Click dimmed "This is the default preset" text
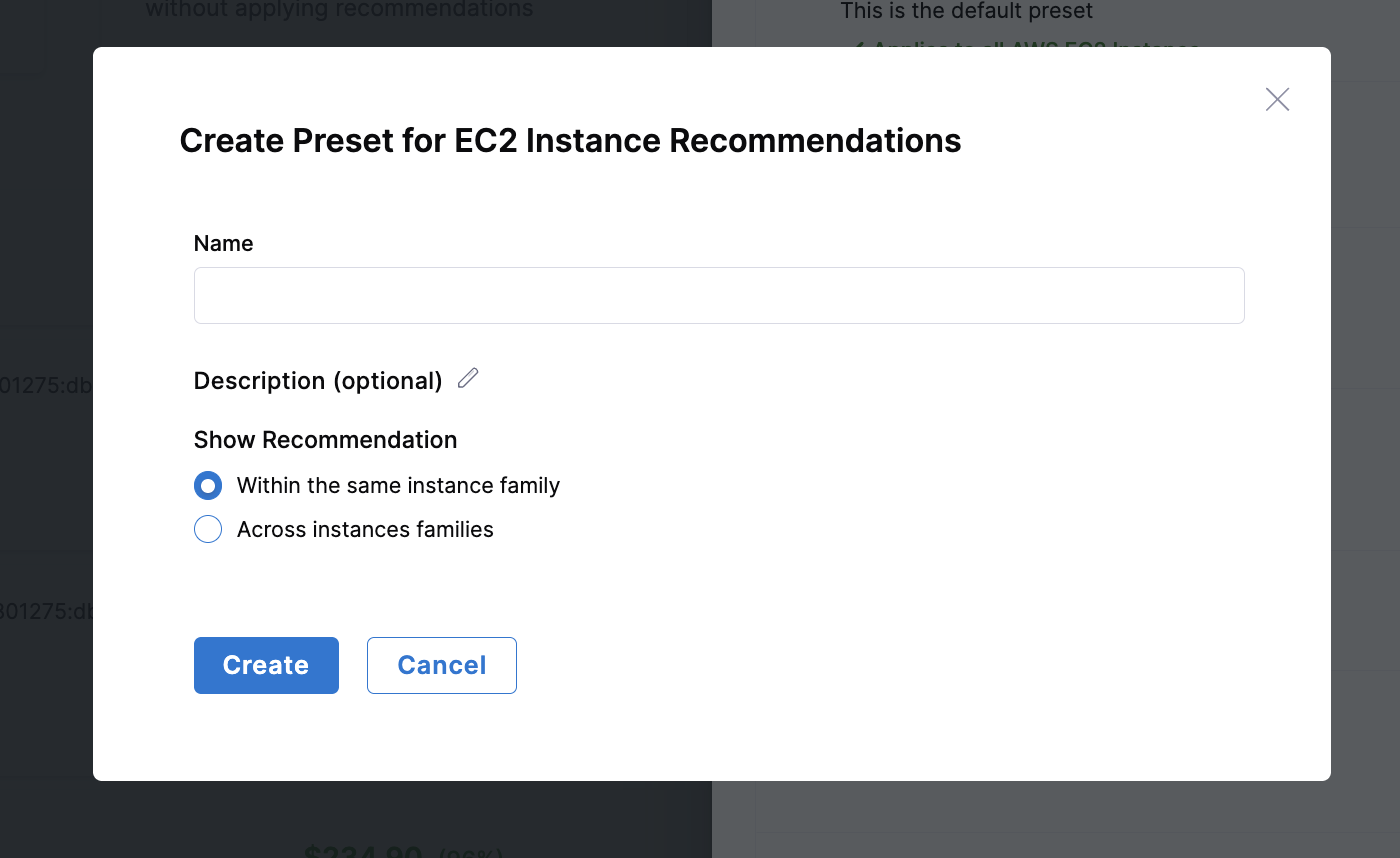The height and width of the screenshot is (858, 1400). click(966, 12)
